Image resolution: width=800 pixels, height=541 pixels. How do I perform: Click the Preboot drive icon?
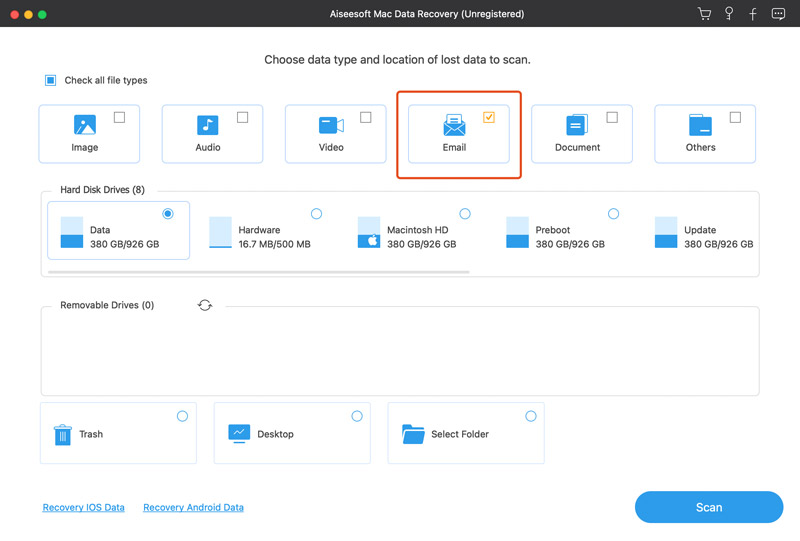click(517, 232)
